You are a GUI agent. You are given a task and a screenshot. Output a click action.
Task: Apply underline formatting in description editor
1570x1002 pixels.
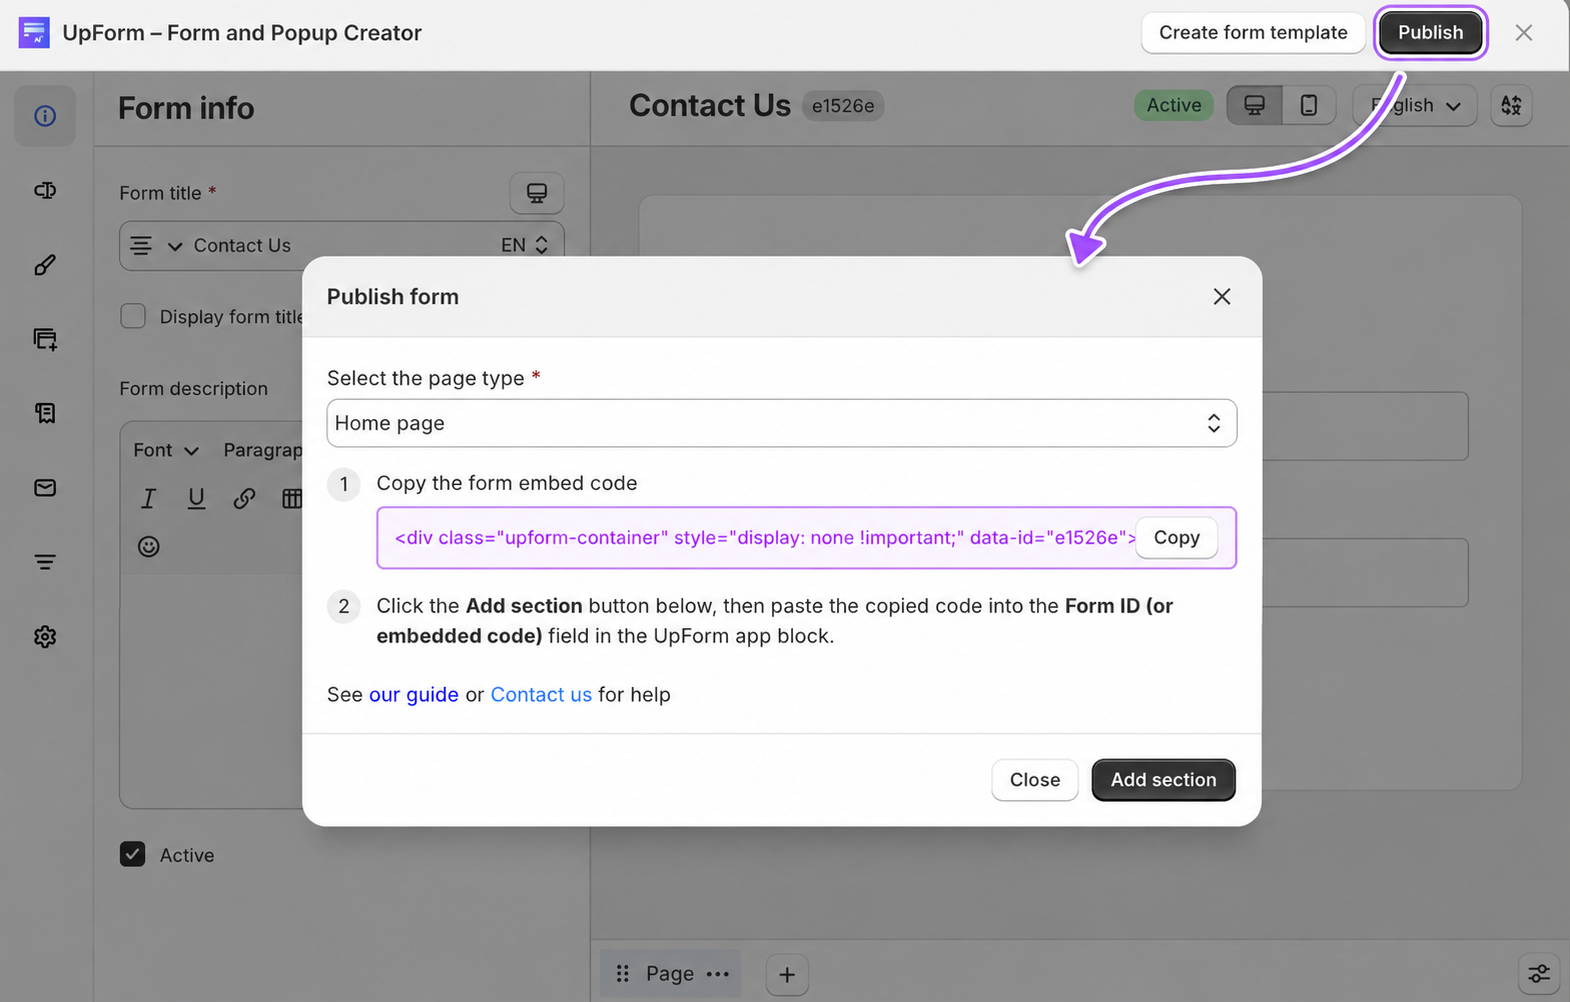[196, 498]
